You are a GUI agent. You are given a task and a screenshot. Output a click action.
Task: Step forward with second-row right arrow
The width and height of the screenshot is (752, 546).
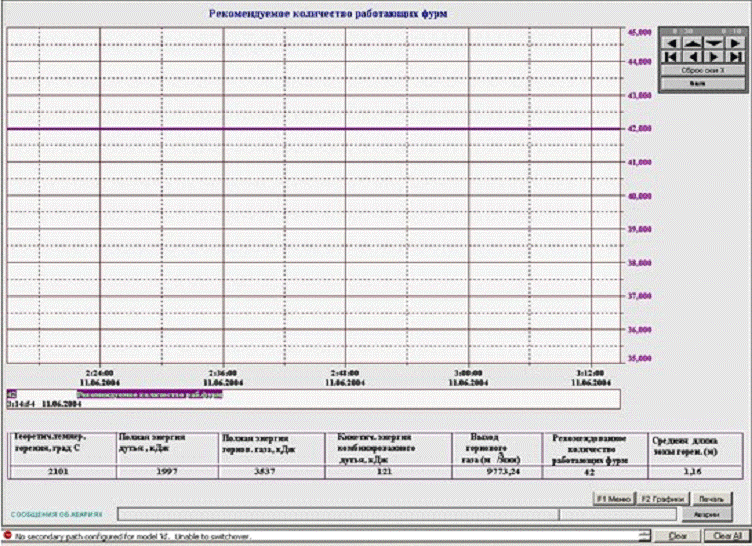[x=715, y=58]
